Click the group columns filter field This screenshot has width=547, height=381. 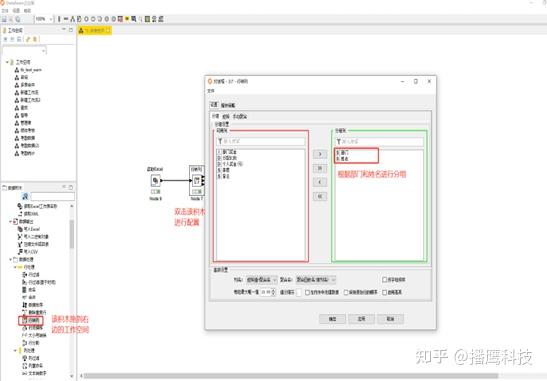tap(379, 141)
